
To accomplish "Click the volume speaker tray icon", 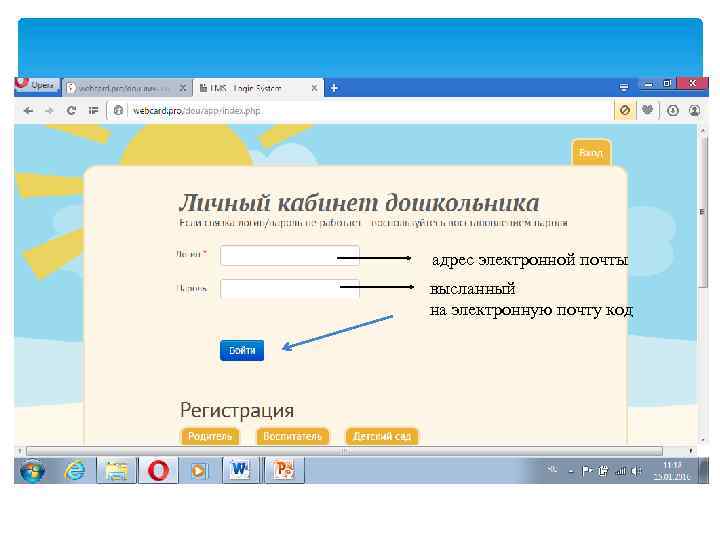I will tap(636, 471).
